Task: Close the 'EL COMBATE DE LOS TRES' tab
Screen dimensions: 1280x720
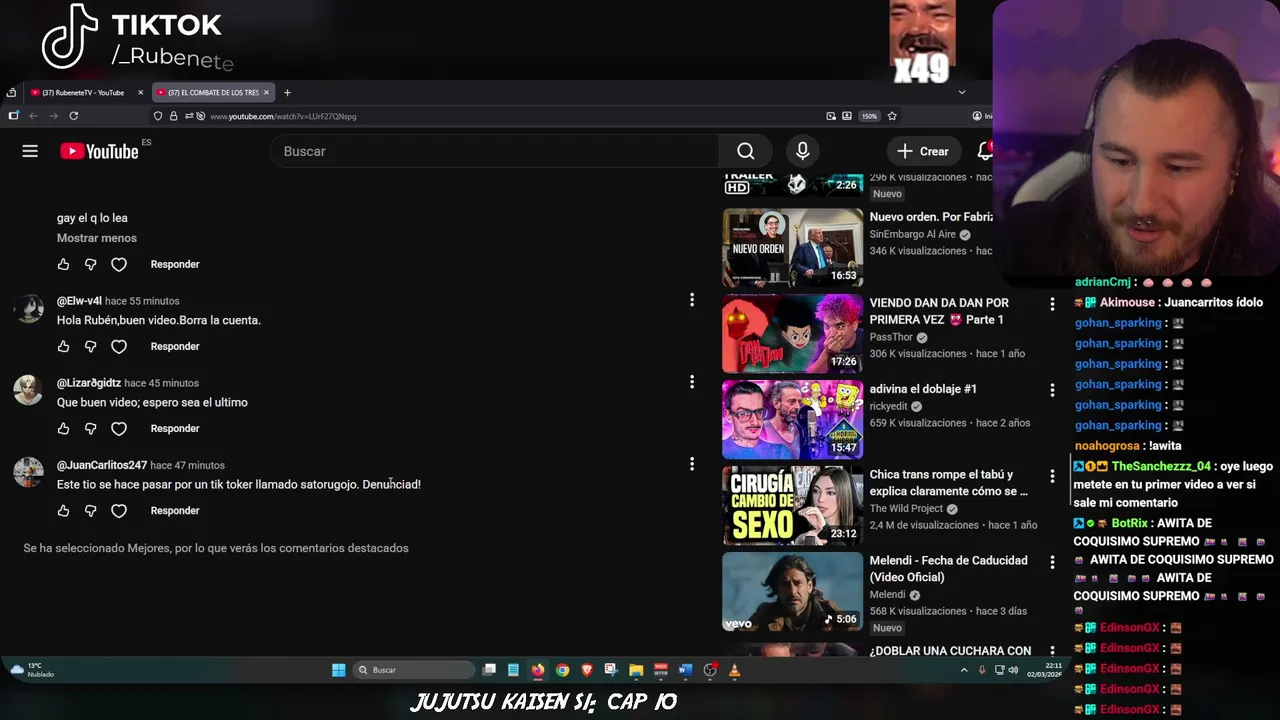Action: [x=266, y=92]
